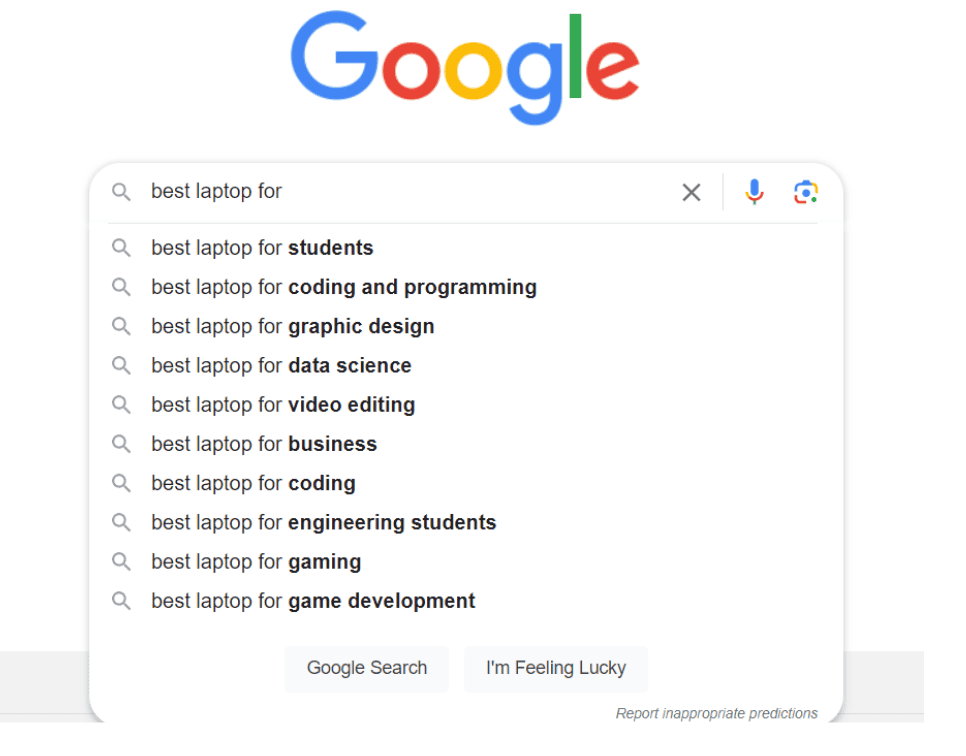This screenshot has height=756, width=966.
Task: Click magnifier icon beside 'business' suggestion
Action: [x=121, y=444]
